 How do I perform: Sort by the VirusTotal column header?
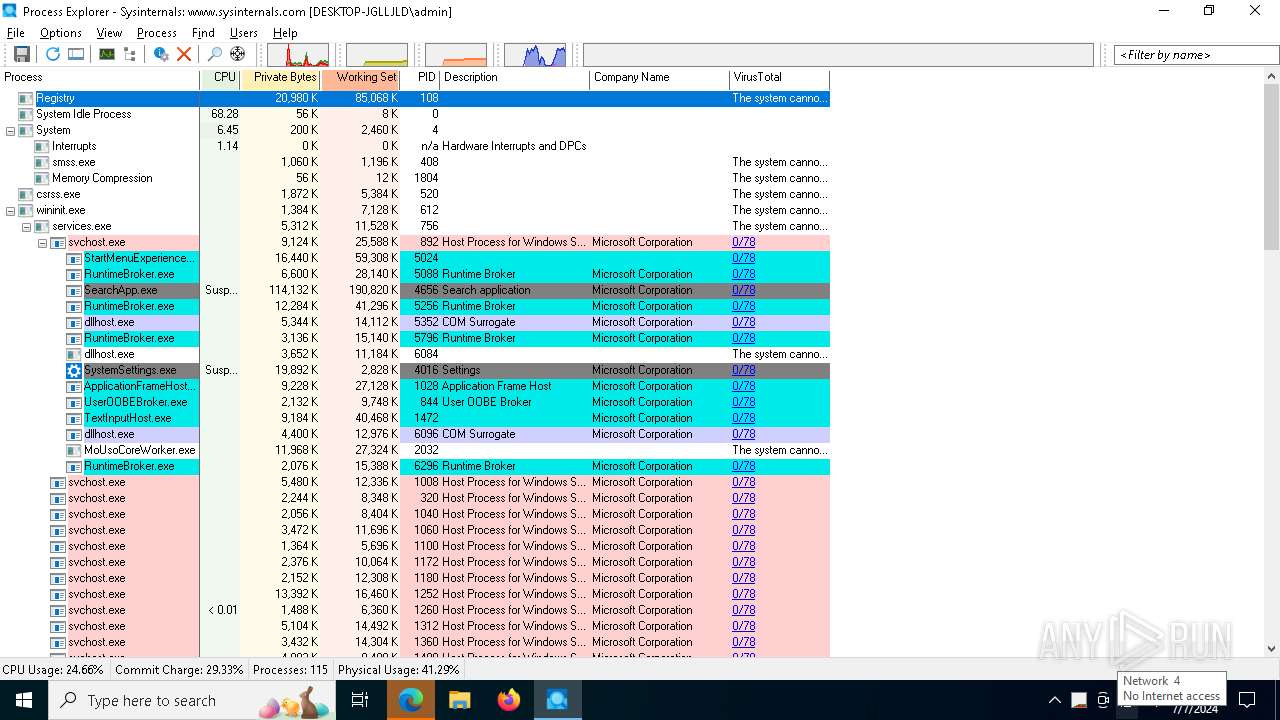tap(780, 77)
